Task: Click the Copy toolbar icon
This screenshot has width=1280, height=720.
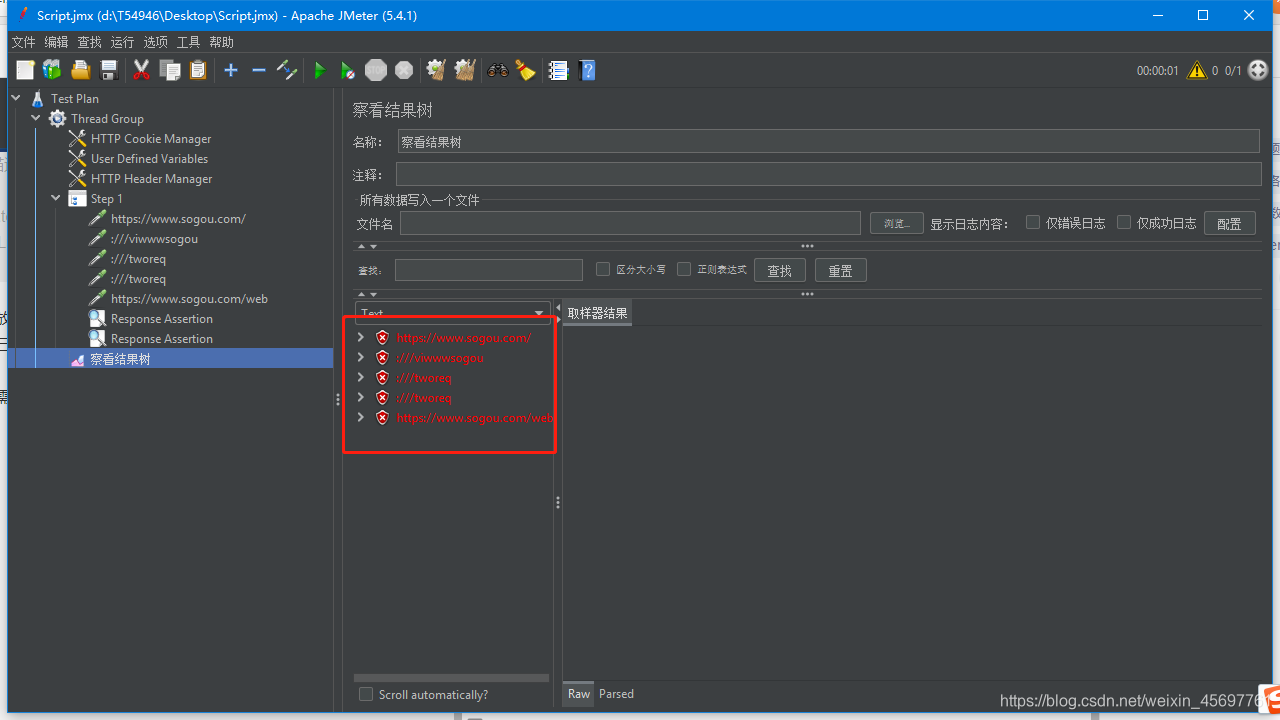Action: tap(170, 70)
